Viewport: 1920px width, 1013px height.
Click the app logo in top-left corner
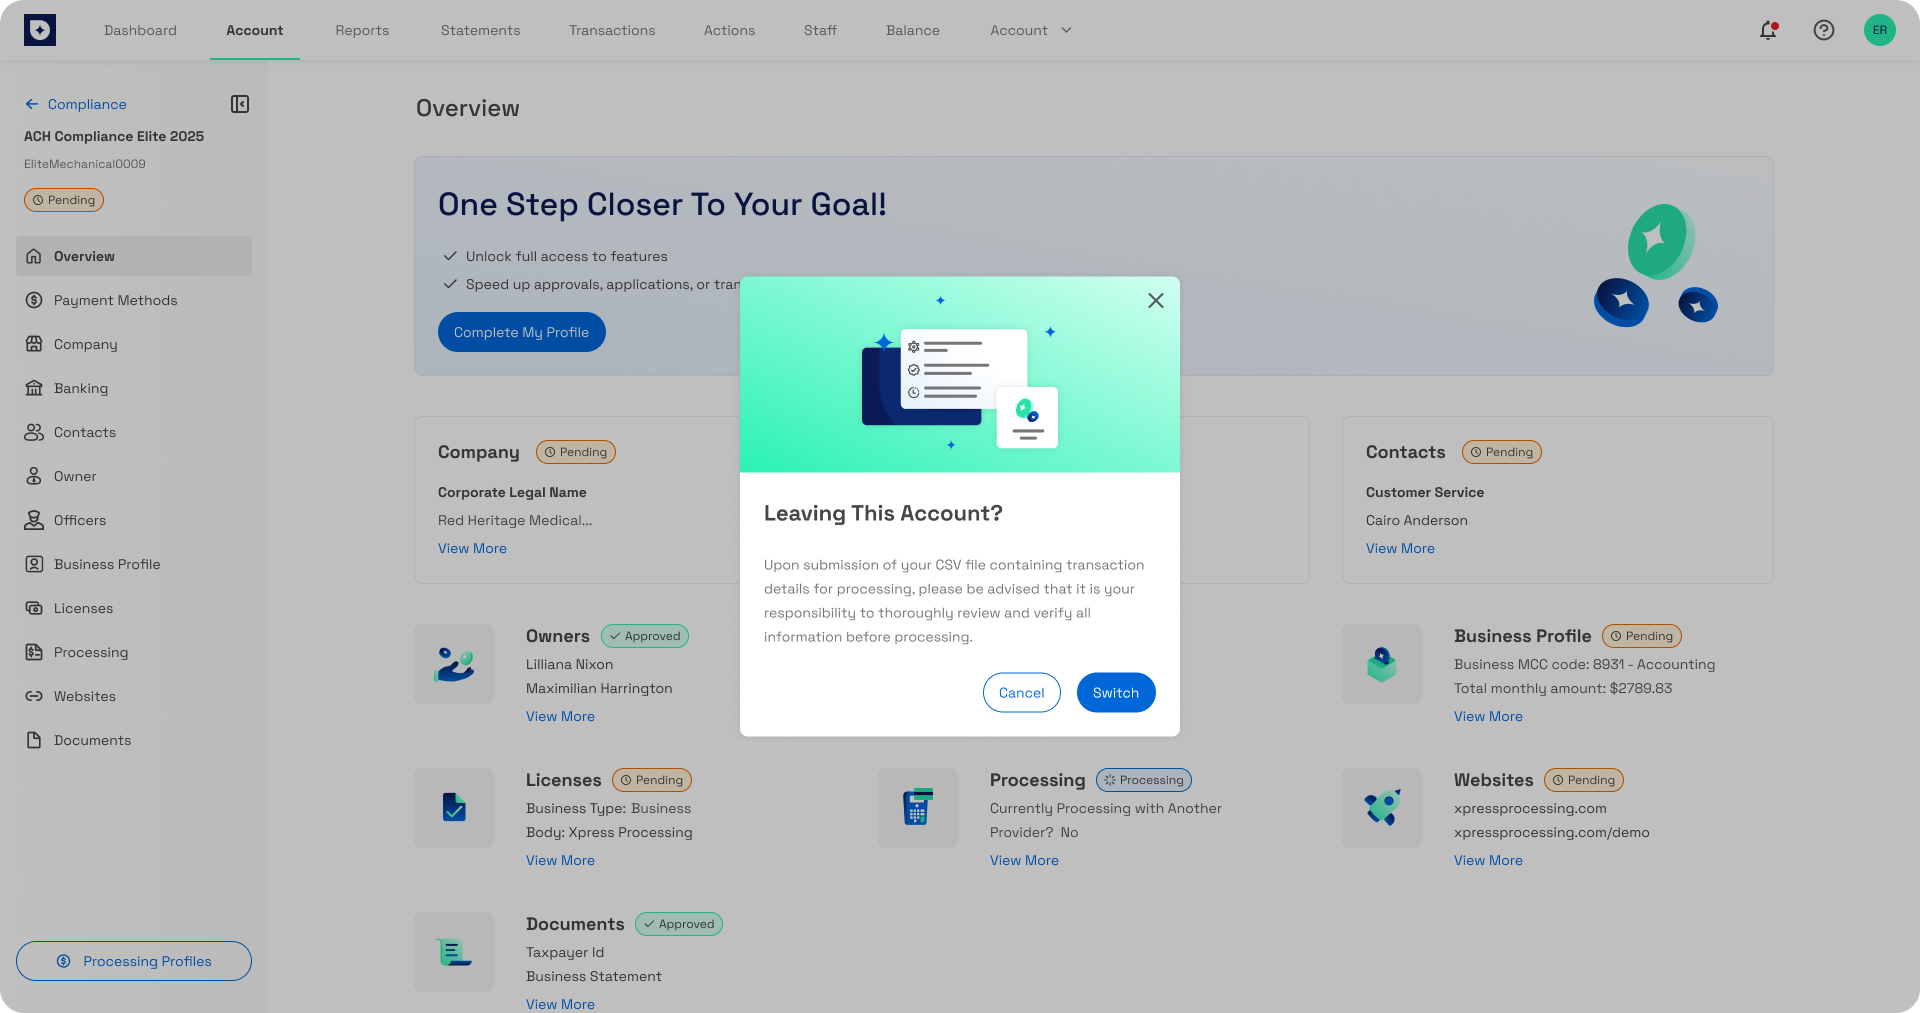[39, 29]
